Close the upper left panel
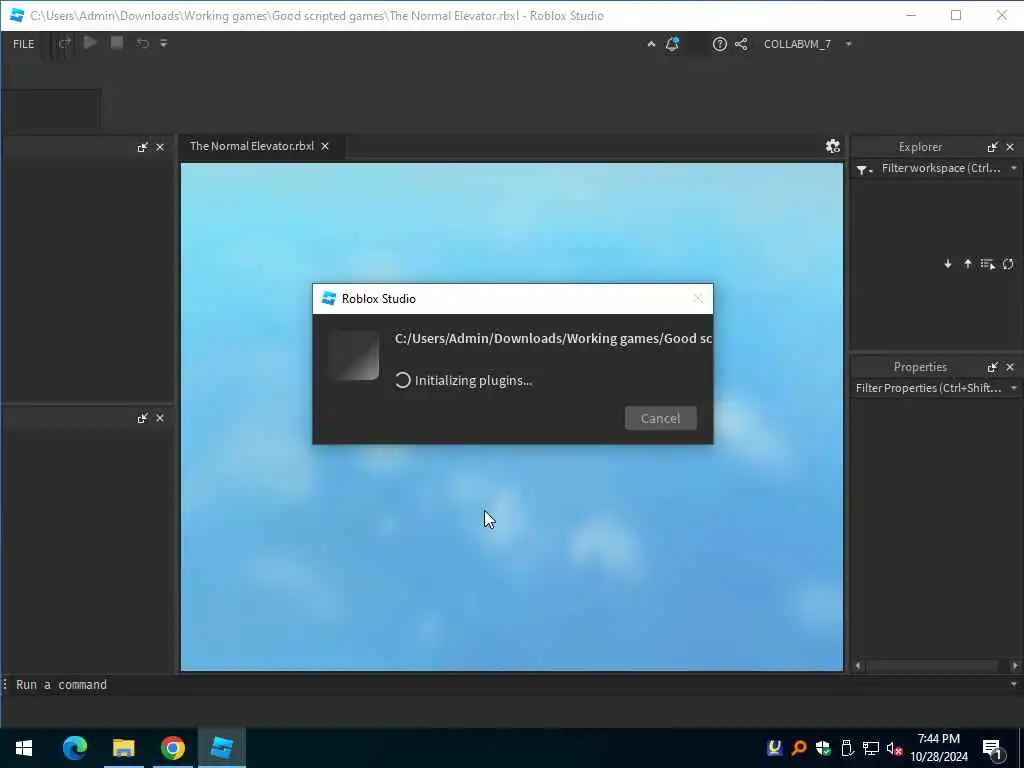Screen dimensions: 1024x768 click(160, 148)
